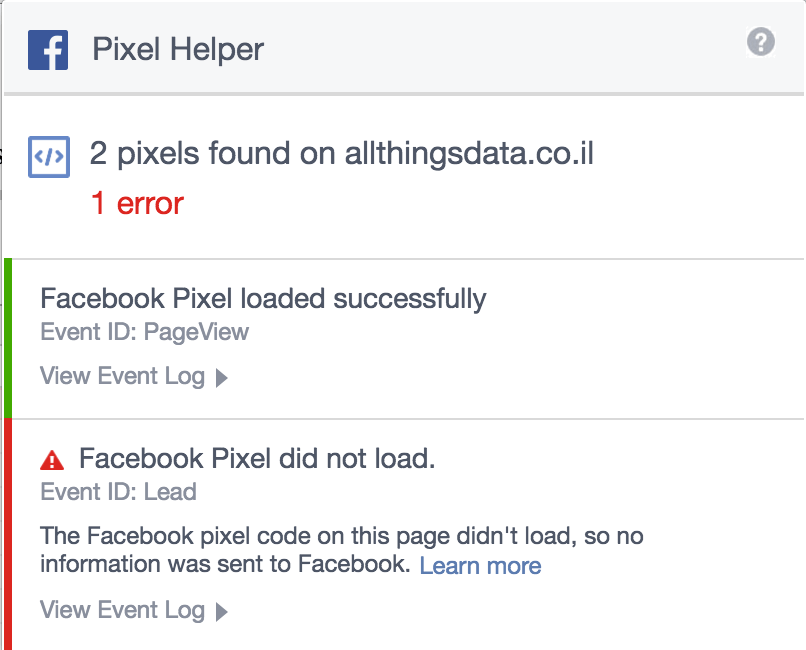The height and width of the screenshot is (650, 806).
Task: Click 'Facebook Pixel did not load.' heading
Action: [x=257, y=458]
